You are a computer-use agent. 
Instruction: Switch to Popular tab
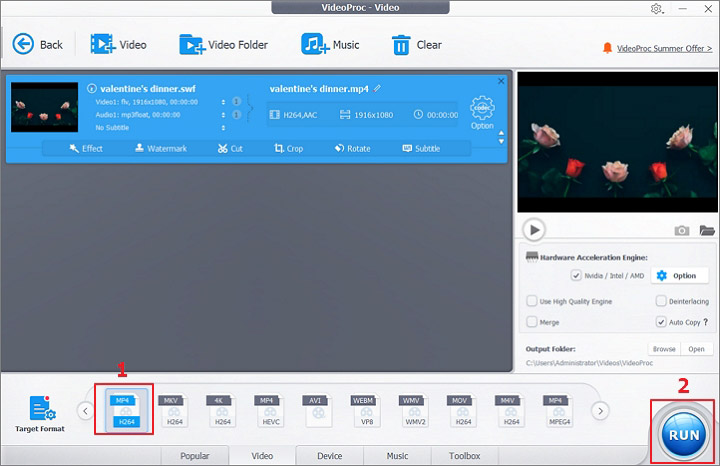click(195, 455)
